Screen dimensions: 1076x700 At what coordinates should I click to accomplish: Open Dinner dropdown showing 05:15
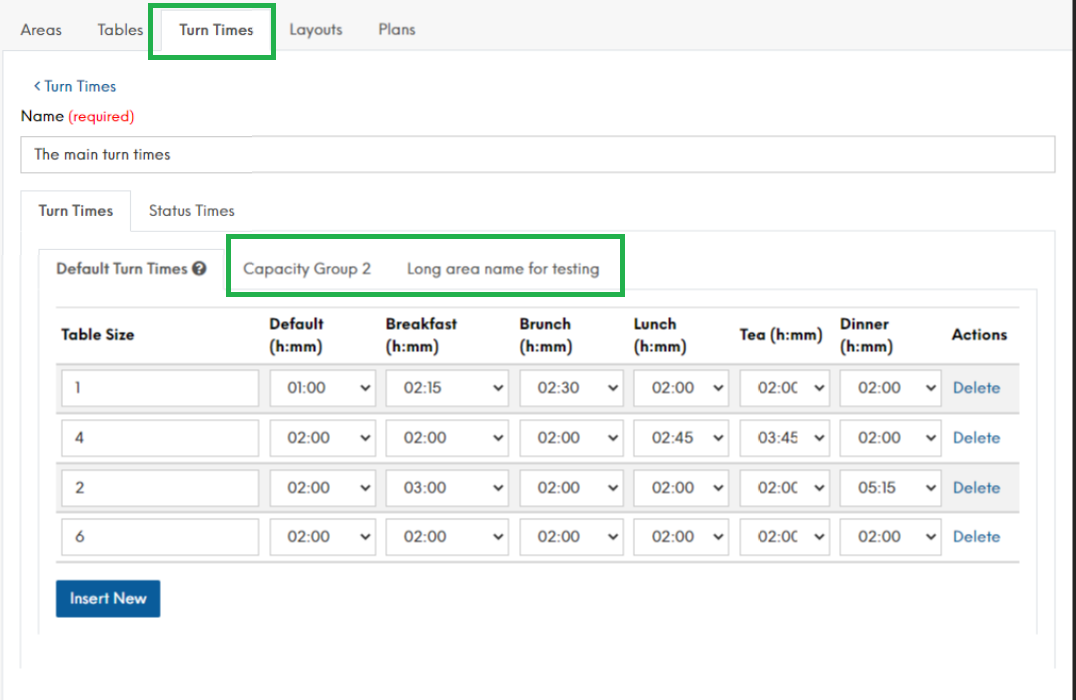[890, 488]
